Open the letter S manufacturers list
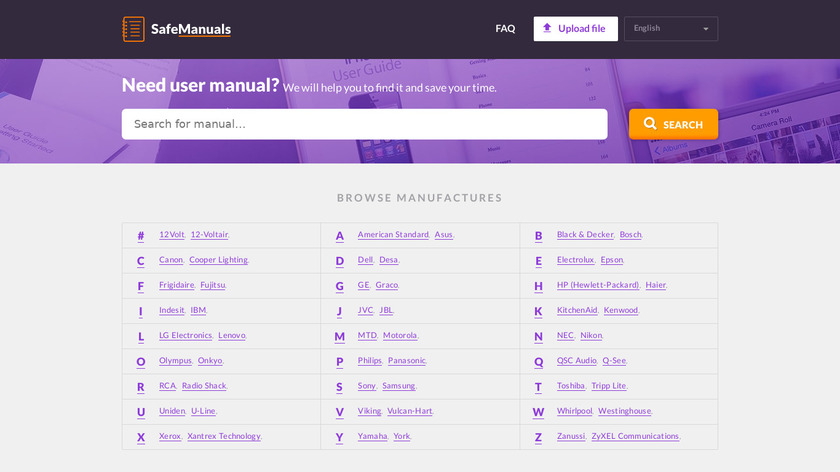This screenshot has height=472, width=840. point(339,387)
